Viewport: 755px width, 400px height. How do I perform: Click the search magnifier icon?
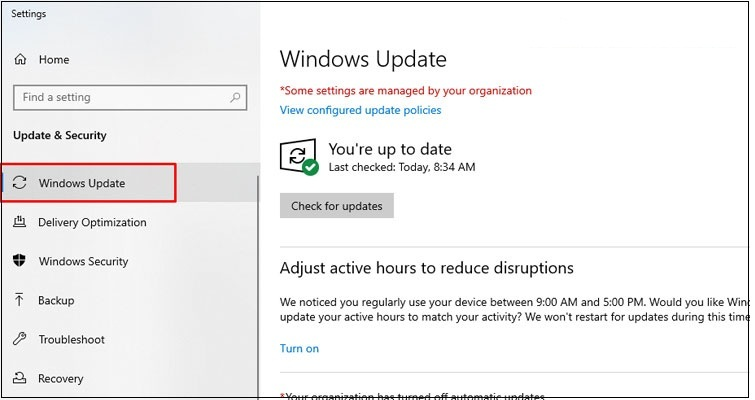pos(235,98)
